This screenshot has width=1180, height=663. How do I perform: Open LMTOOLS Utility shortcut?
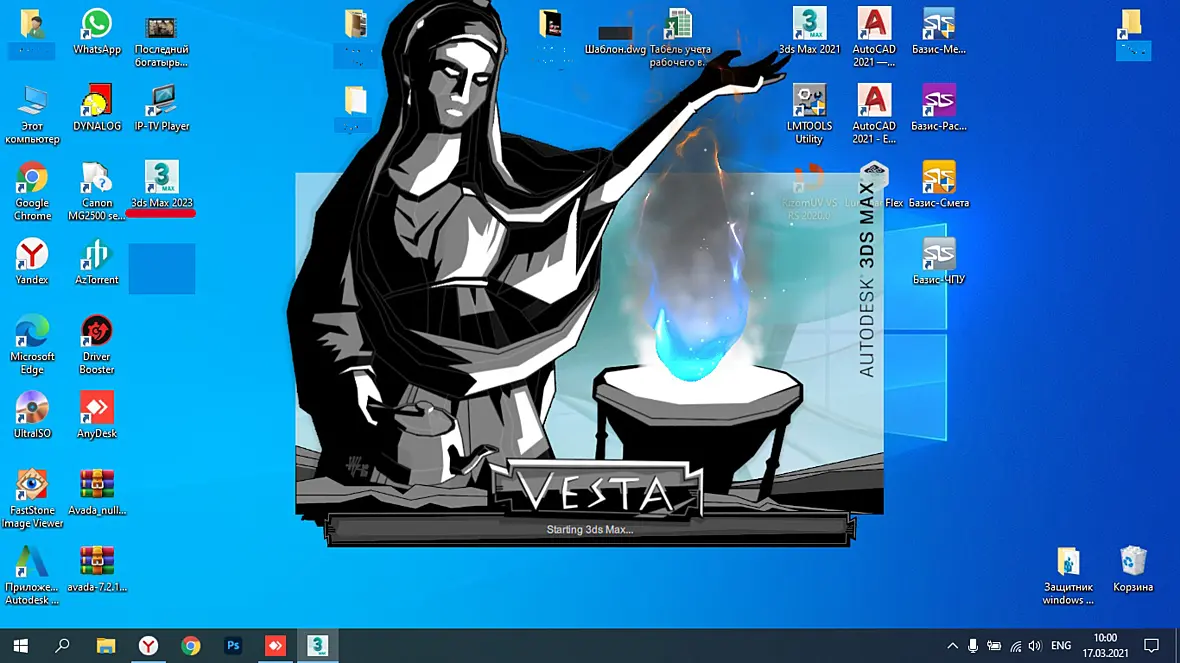coord(809,114)
